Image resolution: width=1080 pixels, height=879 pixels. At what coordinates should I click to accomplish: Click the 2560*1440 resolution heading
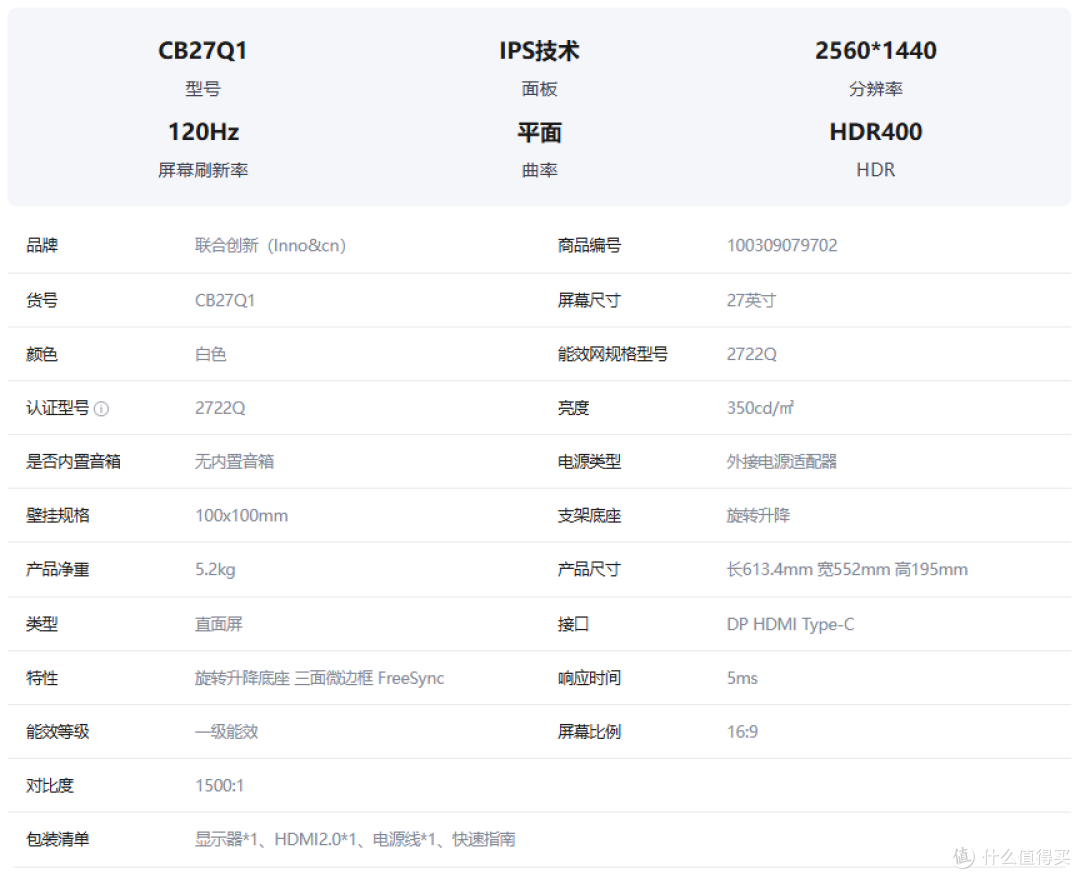[875, 50]
